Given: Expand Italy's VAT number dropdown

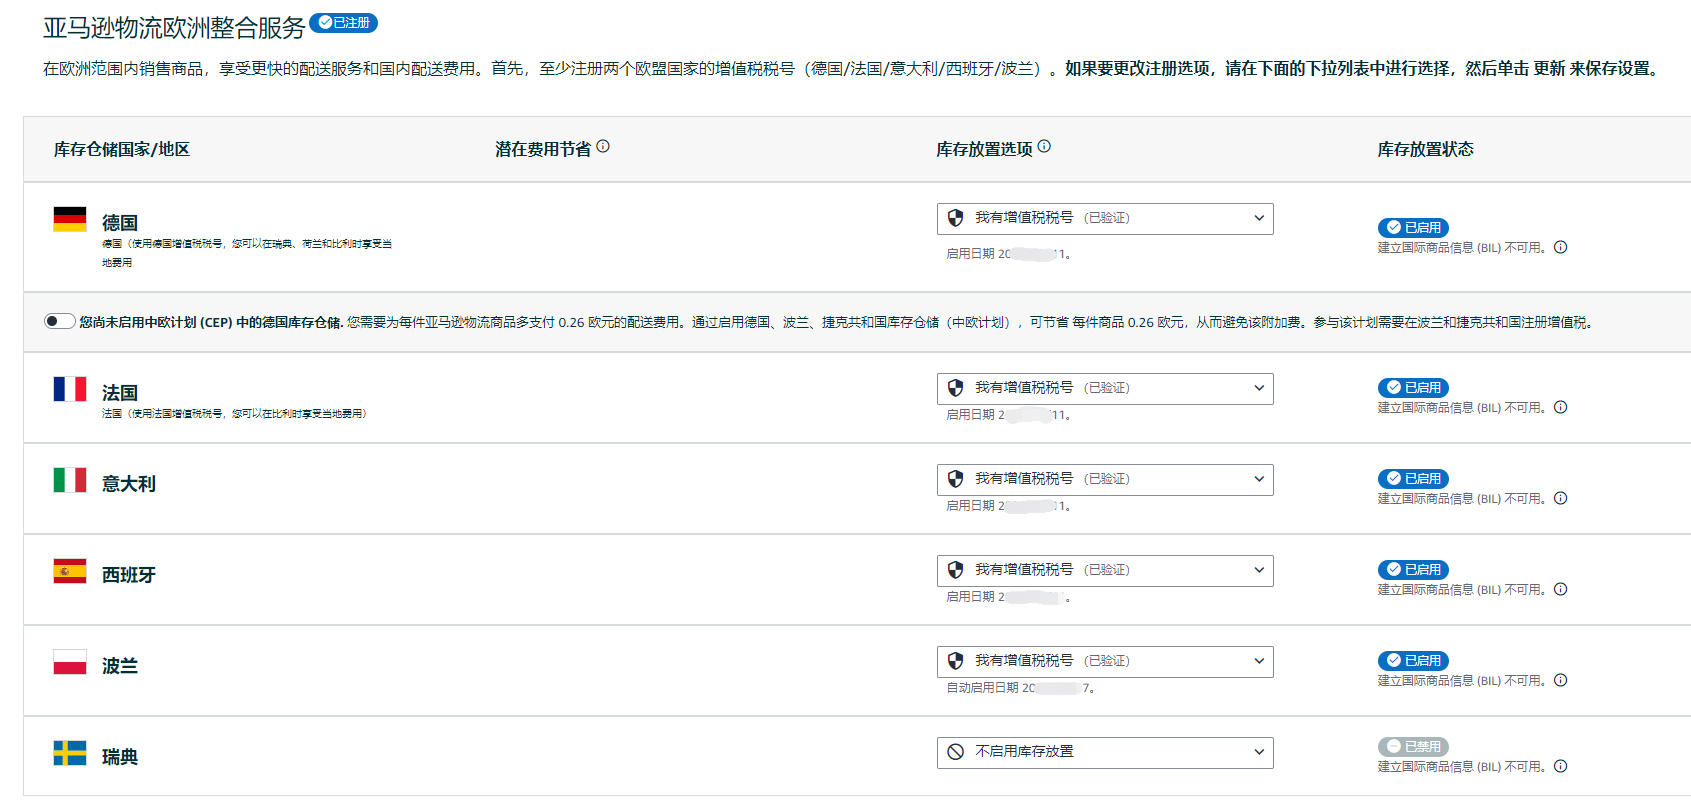Looking at the screenshot, I should pos(1104,480).
